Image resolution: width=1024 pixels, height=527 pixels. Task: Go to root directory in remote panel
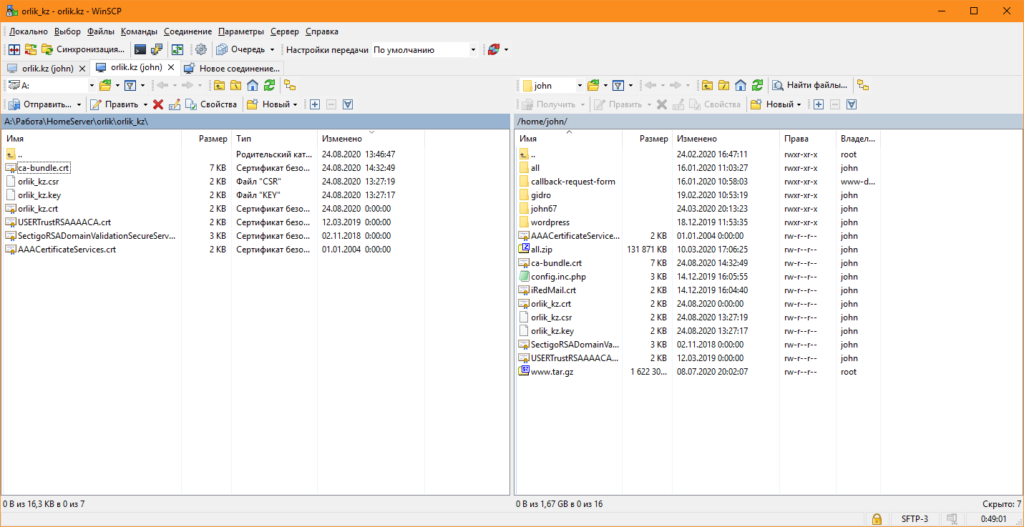click(x=724, y=85)
